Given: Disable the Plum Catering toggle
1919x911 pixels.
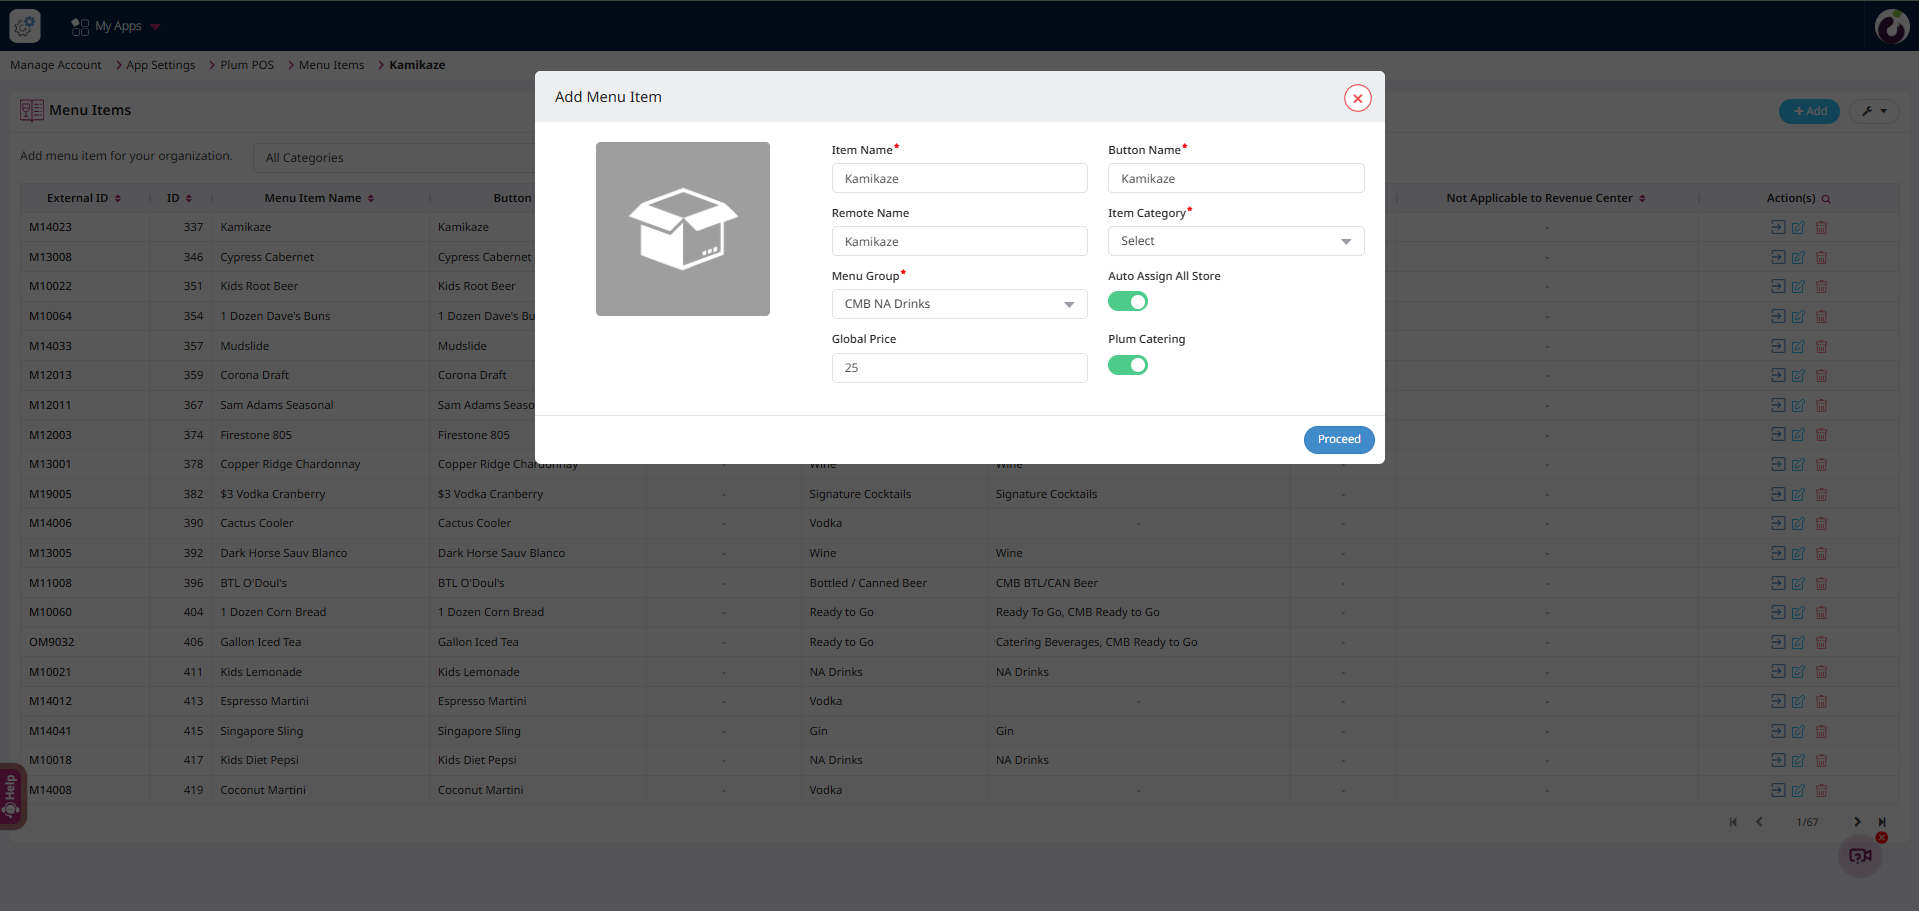Looking at the screenshot, I should pyautogui.click(x=1127, y=365).
